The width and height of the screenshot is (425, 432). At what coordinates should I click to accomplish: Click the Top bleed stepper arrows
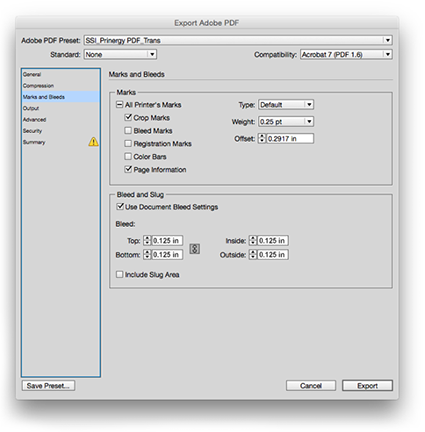[147, 240]
